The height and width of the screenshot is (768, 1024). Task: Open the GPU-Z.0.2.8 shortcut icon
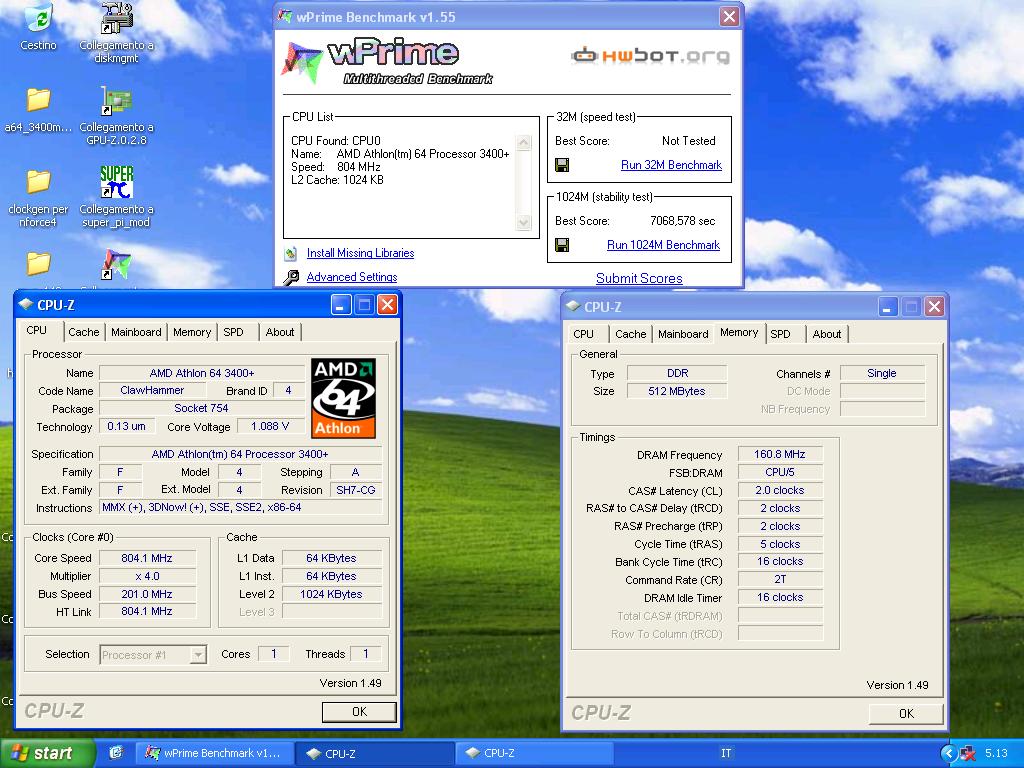116,100
